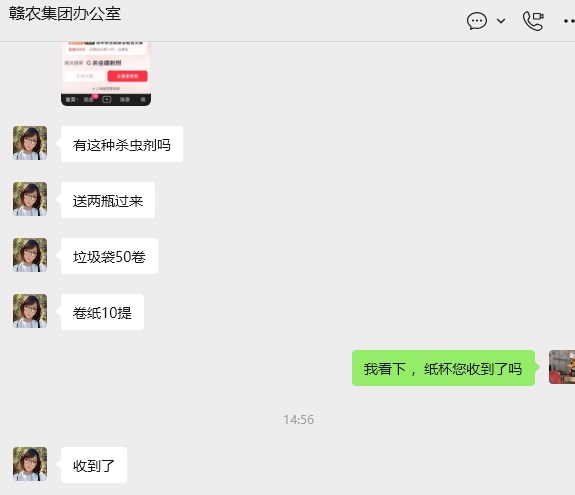Click avatar beside '卷纸10提' message
This screenshot has height=495, width=575.
click(x=30, y=311)
